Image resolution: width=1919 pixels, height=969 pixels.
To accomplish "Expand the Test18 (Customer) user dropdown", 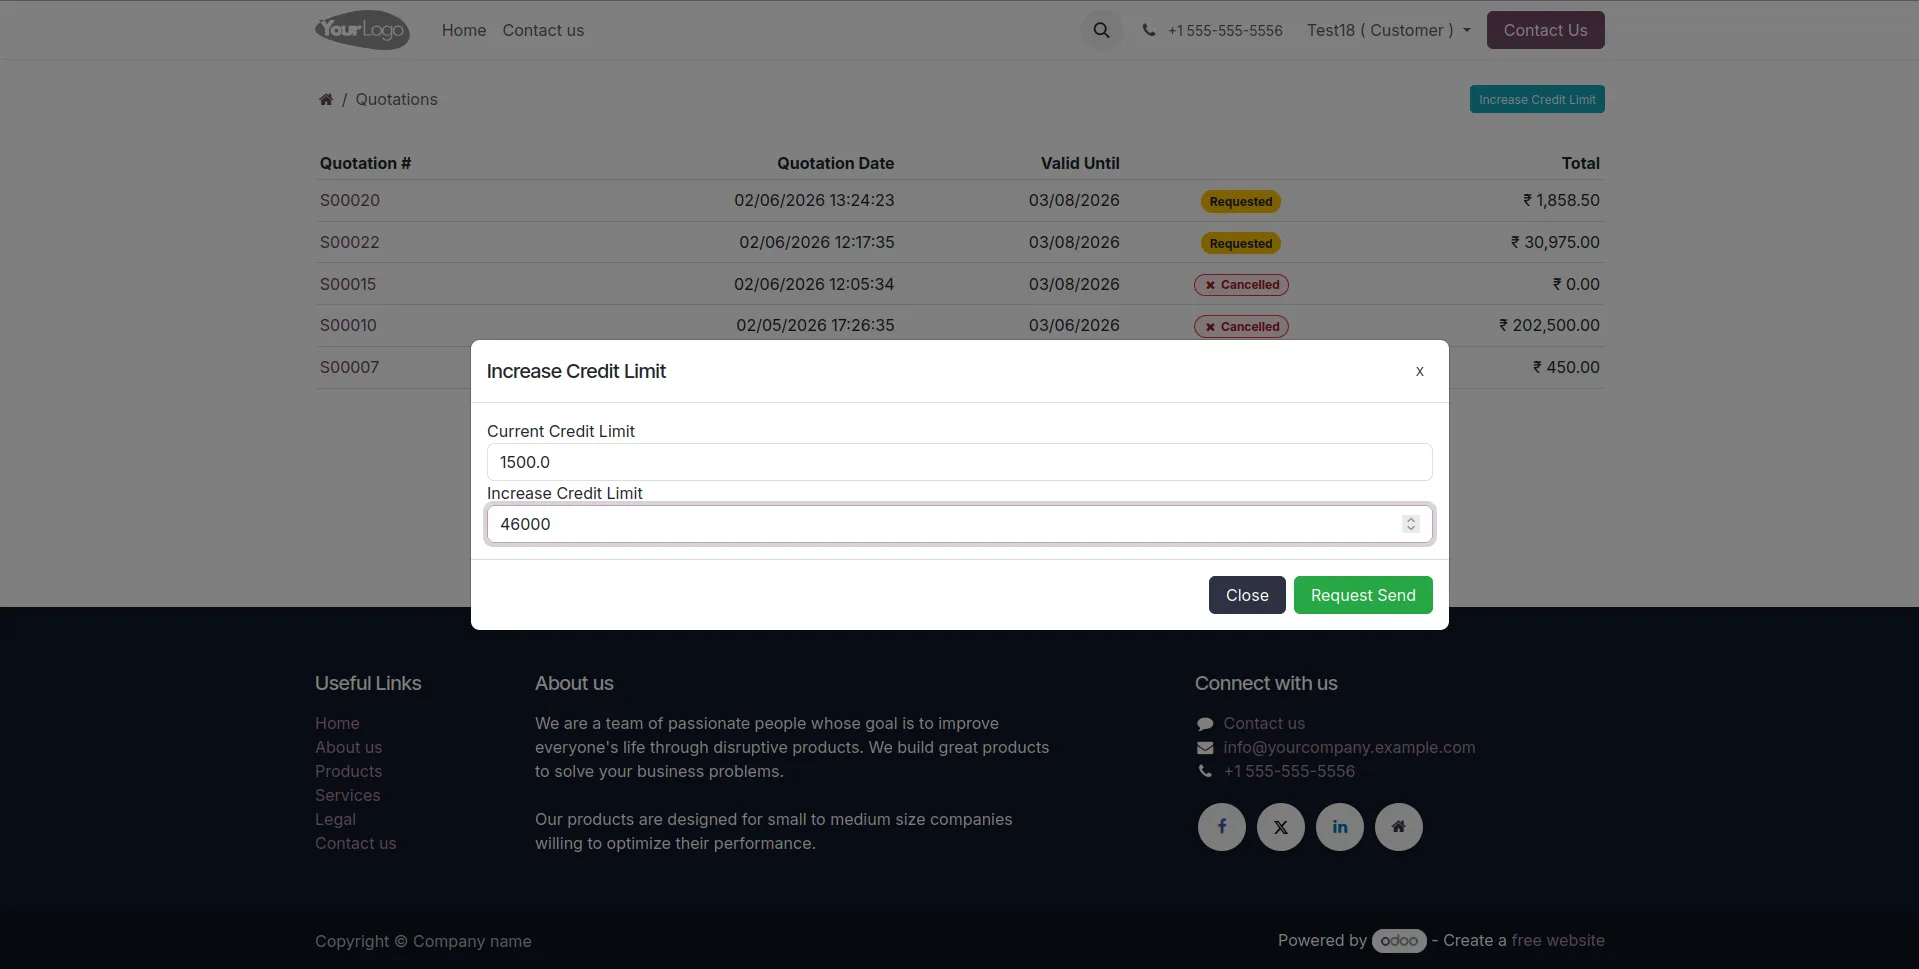I will coord(1388,30).
